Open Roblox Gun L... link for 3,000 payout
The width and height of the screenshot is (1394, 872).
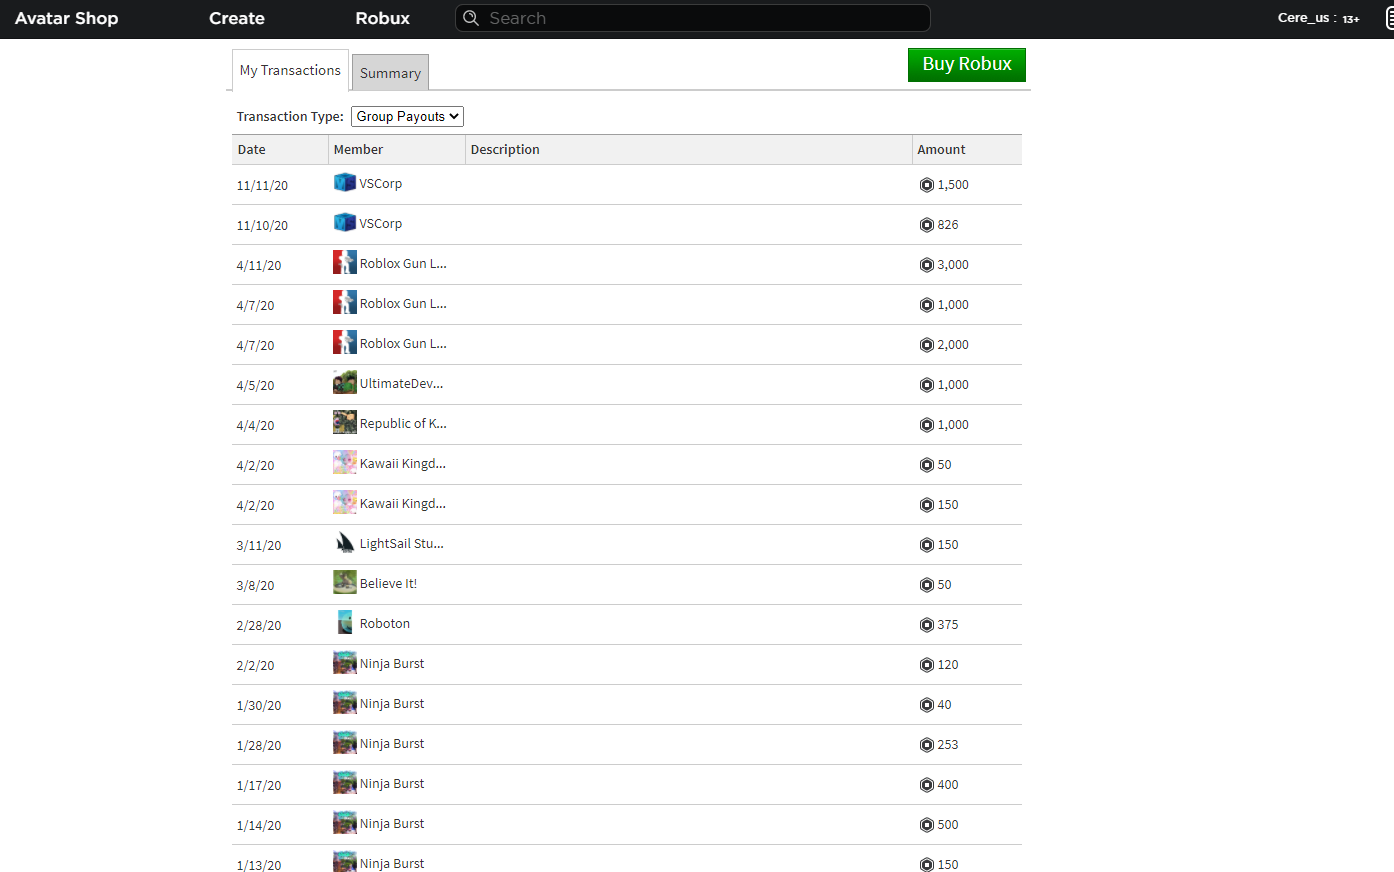click(403, 263)
